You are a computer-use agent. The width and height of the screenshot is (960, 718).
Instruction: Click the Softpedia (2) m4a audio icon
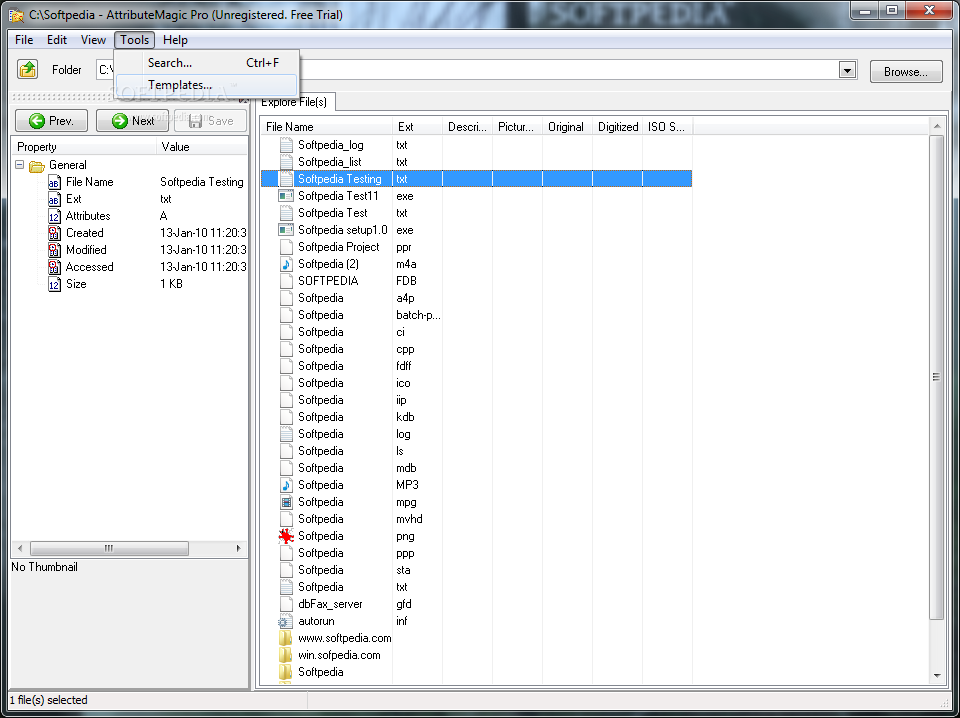286,264
